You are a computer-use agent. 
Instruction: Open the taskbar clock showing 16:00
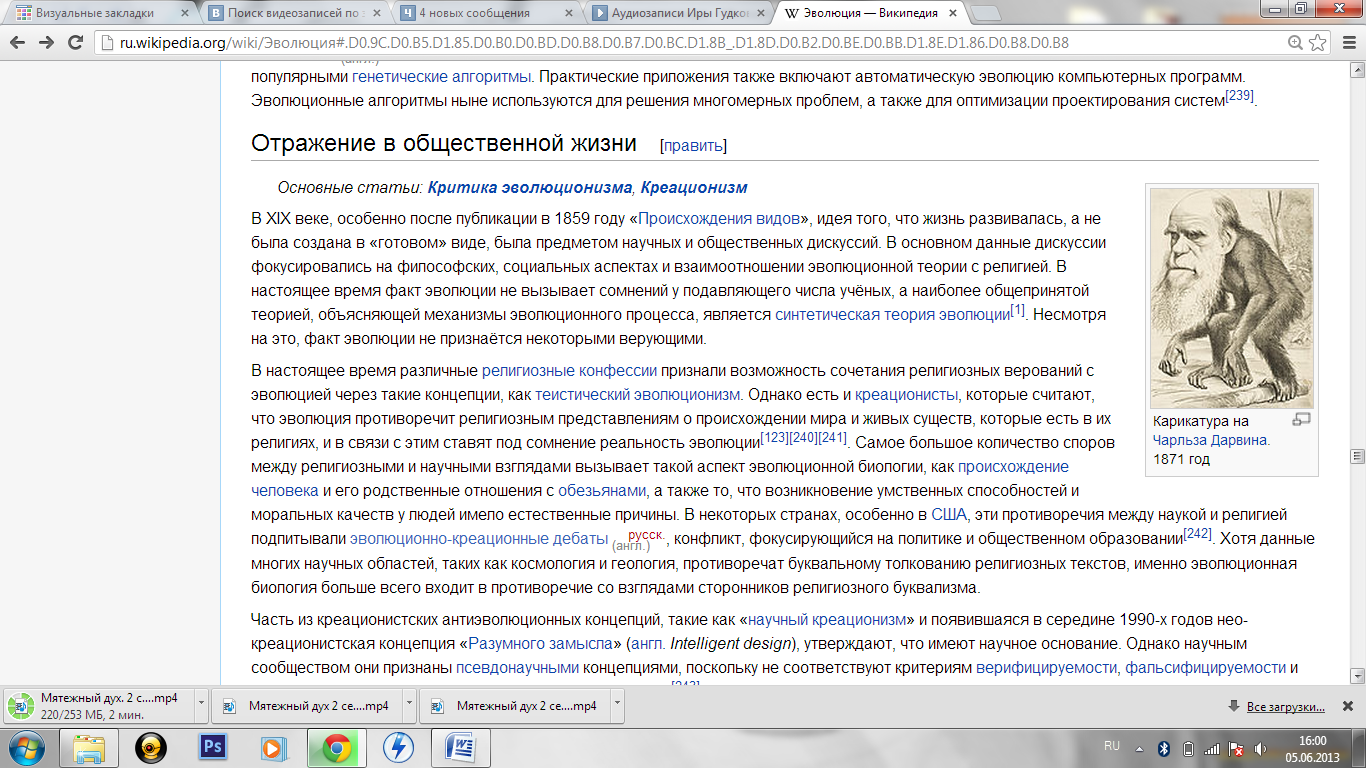click(x=1312, y=748)
